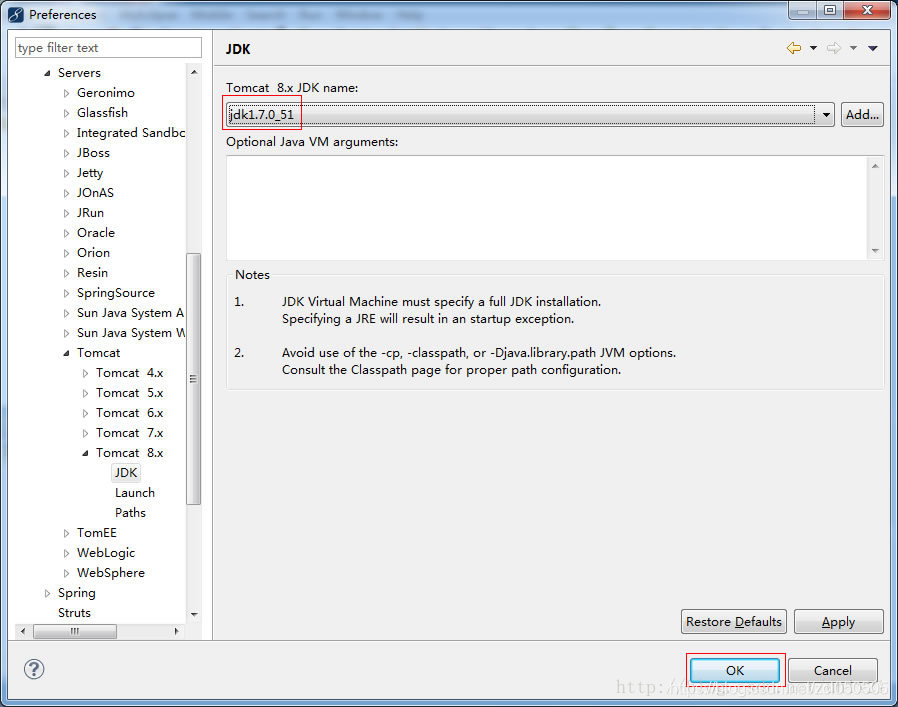Image resolution: width=898 pixels, height=707 pixels.
Task: Expand the Tomcat 4.x node
Action: (85, 374)
